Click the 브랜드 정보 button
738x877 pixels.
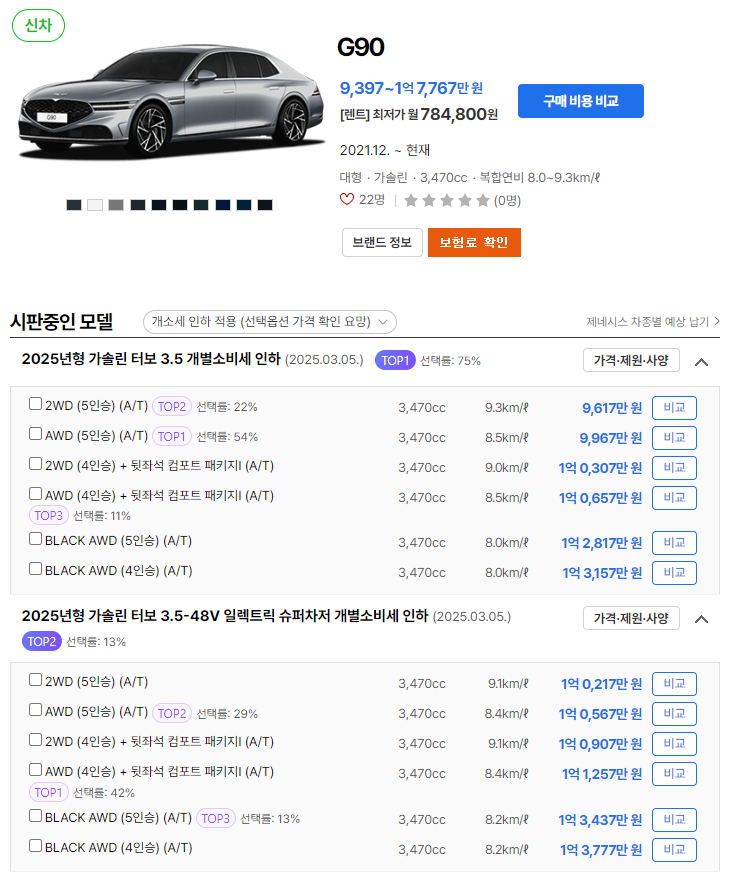click(382, 242)
